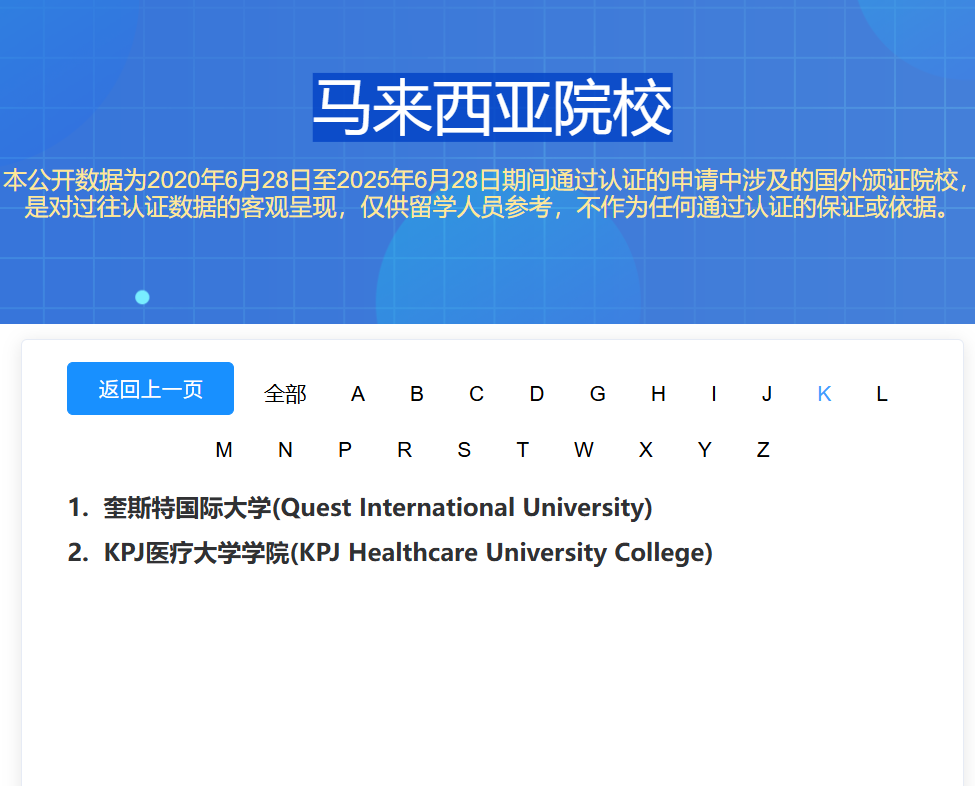Select the highlighted K letter filter
This screenshot has height=786, width=975.
(x=824, y=394)
